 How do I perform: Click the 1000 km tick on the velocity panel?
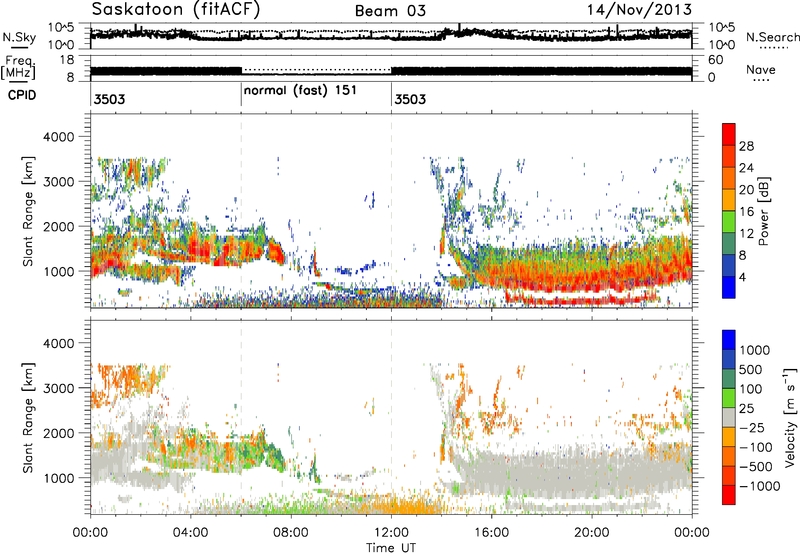coord(59,478)
